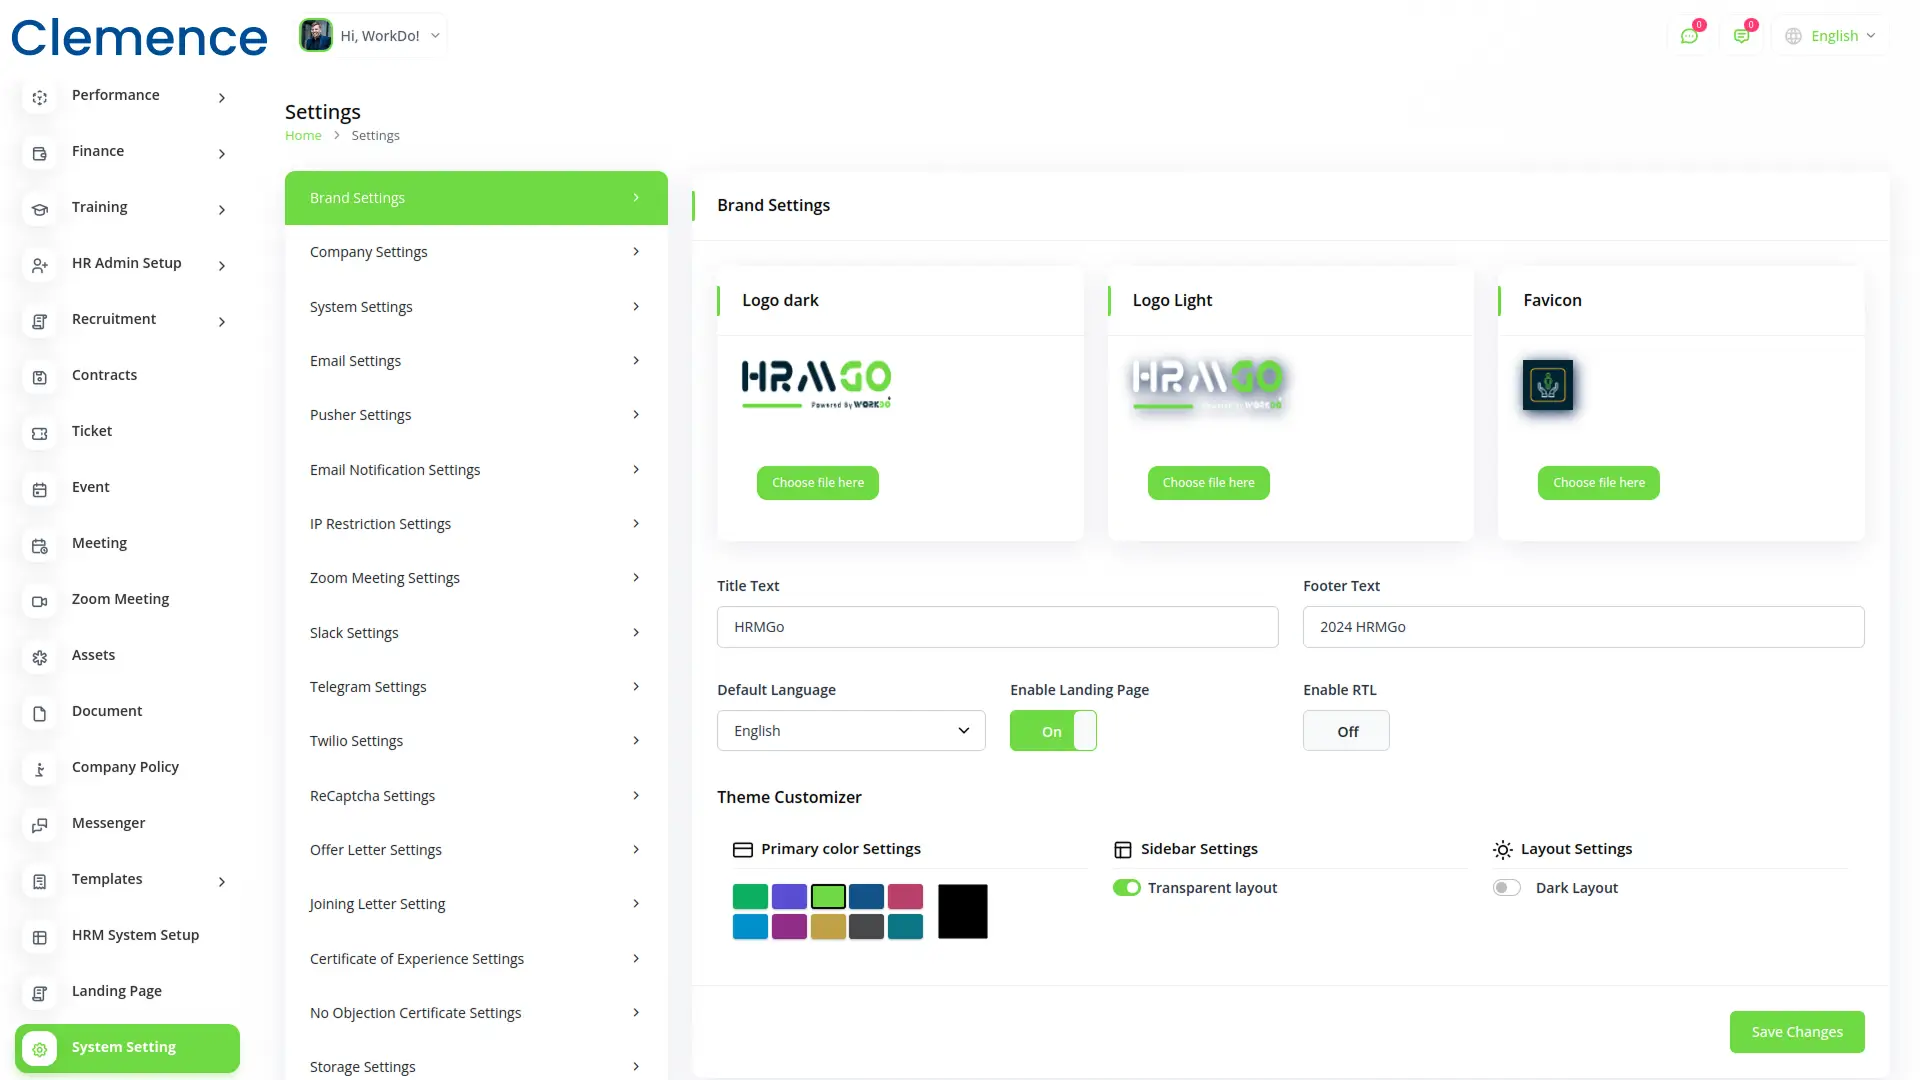Image resolution: width=1920 pixels, height=1080 pixels.
Task: Turn off Enable Landing Page switch
Action: [x=1052, y=731]
